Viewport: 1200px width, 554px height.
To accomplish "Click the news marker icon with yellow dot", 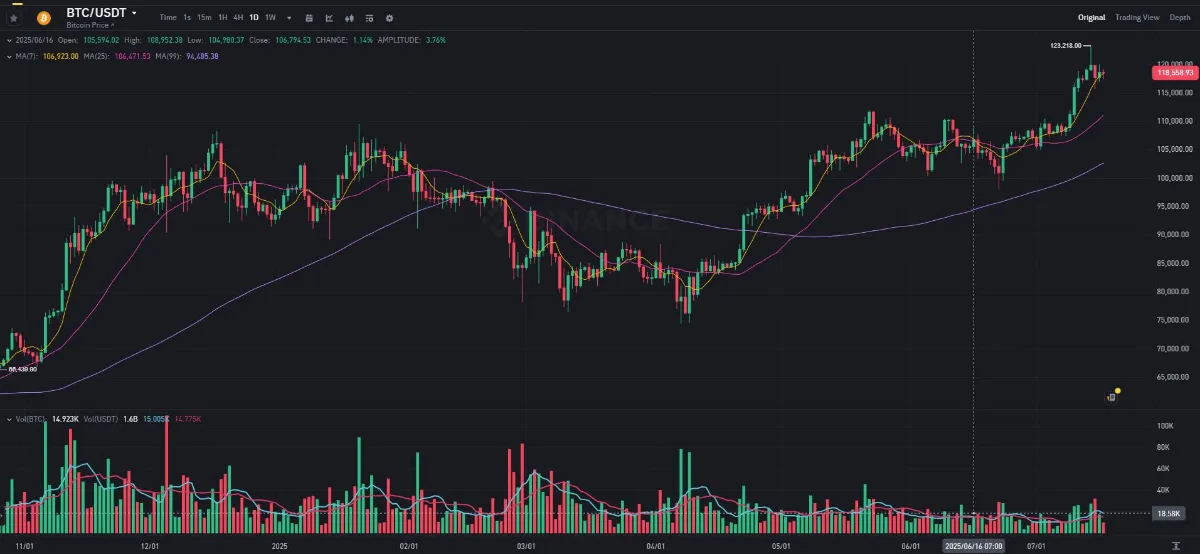I will coord(1112,396).
